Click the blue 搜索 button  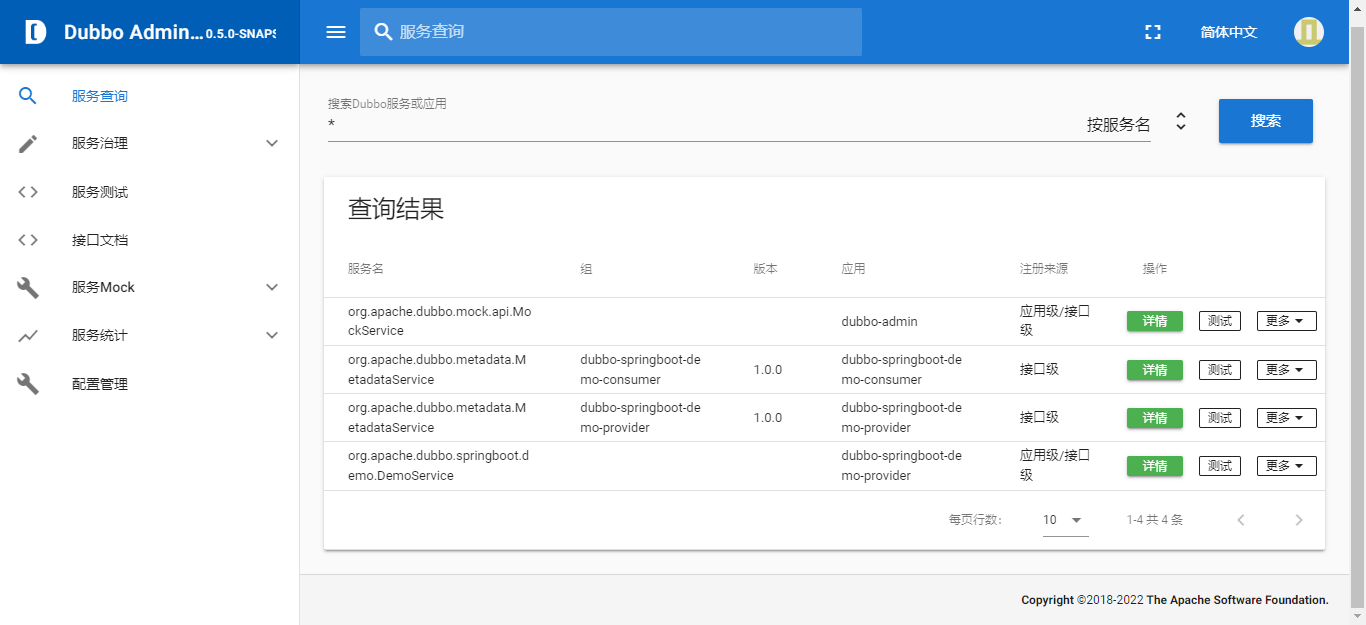click(1265, 121)
